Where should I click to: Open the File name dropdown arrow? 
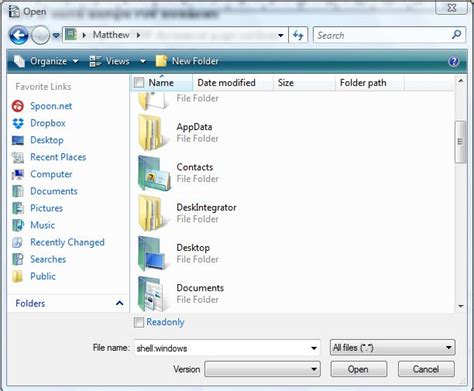pyautogui.click(x=314, y=348)
